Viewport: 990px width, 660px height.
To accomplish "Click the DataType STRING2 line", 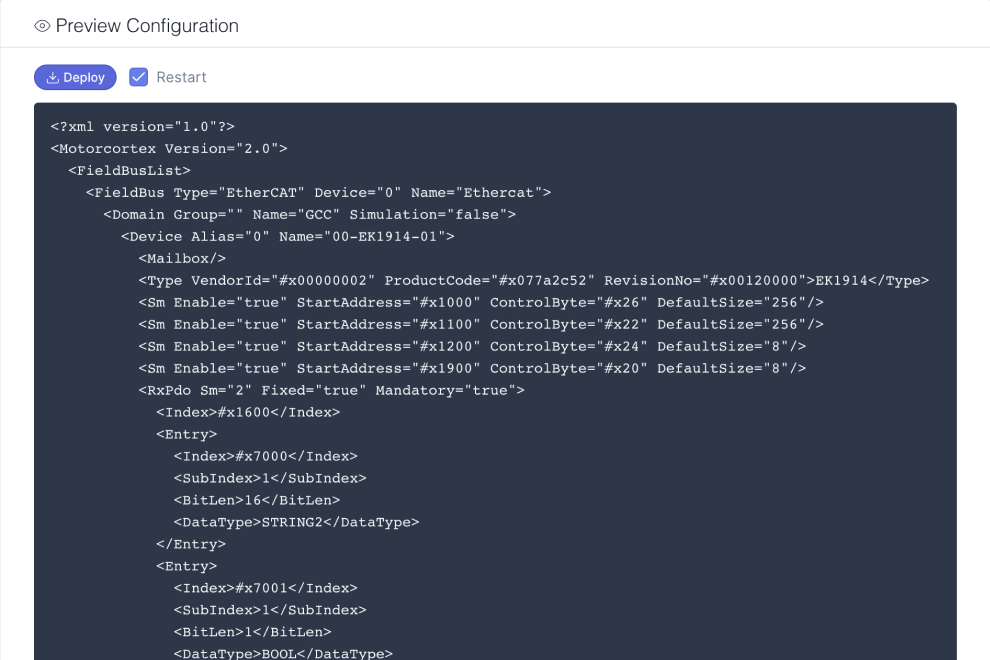I will (297, 522).
